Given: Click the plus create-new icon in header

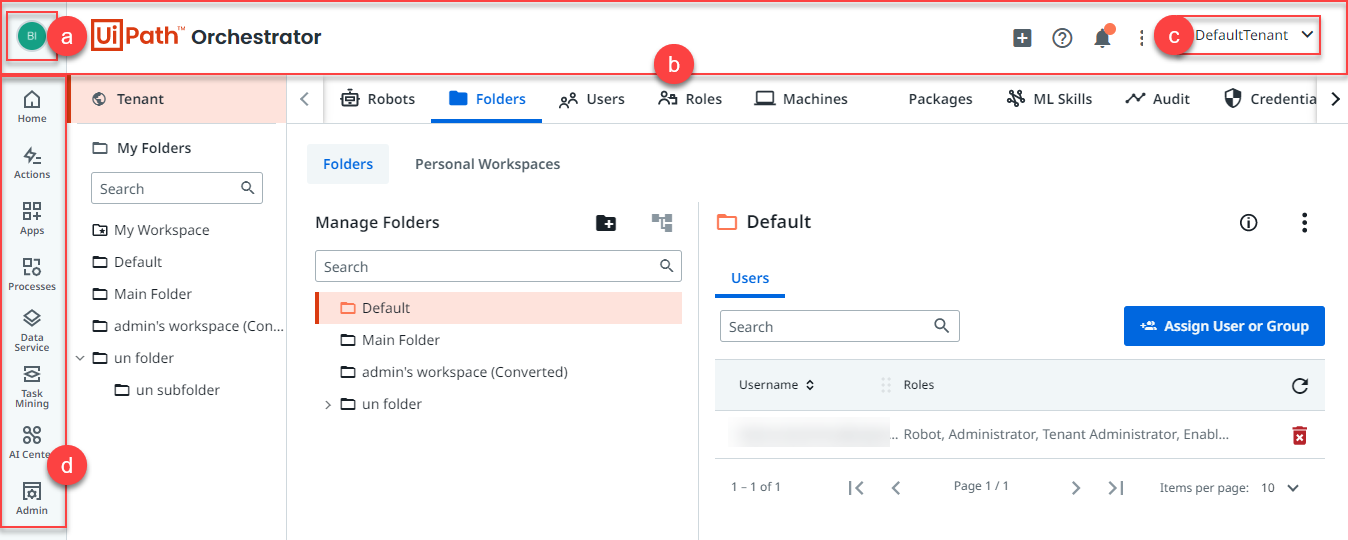Looking at the screenshot, I should (x=1022, y=38).
